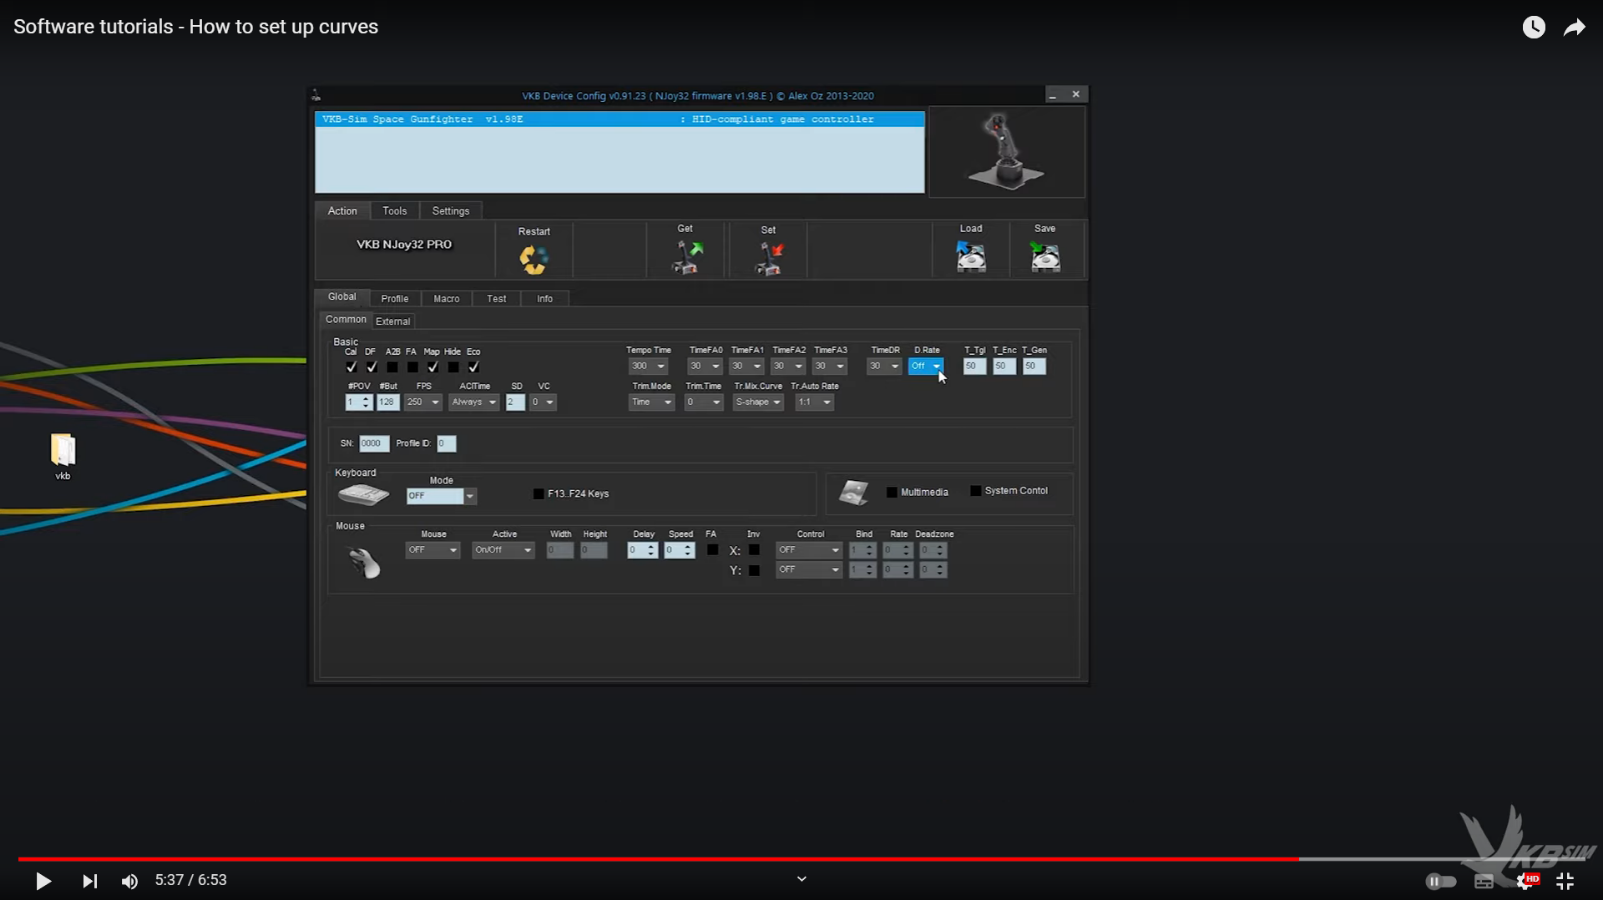The height and width of the screenshot is (900, 1603).
Task: Click the keyboard icon in Keyboard section
Action: coord(363,494)
